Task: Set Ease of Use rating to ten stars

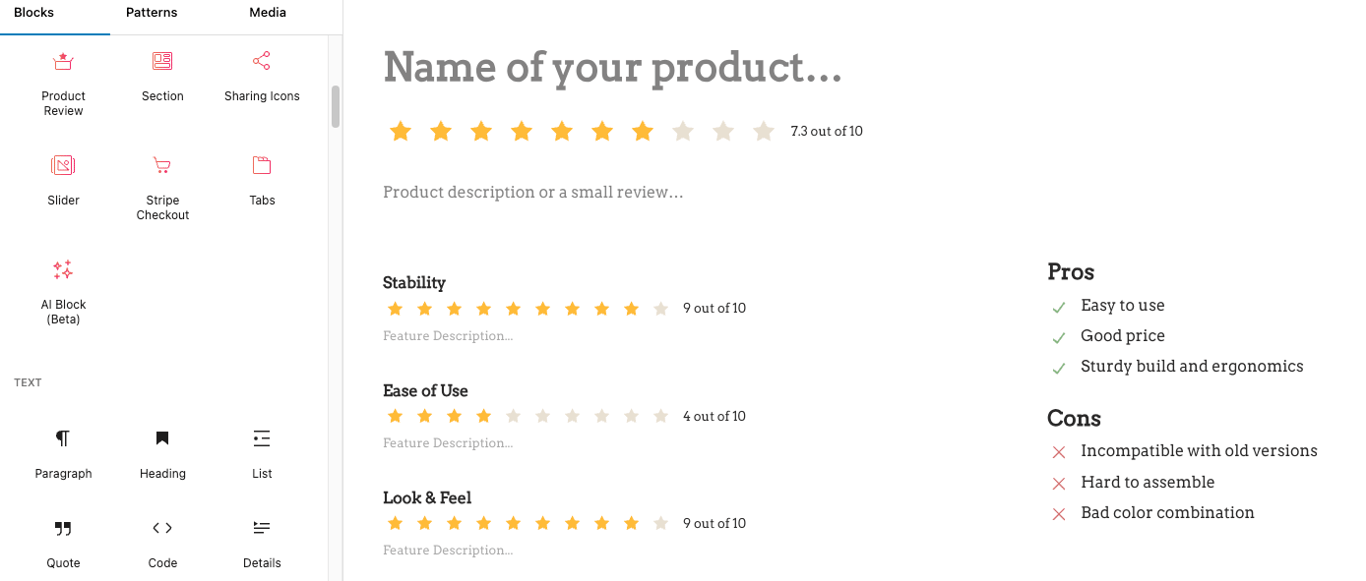Action: [x=660, y=415]
